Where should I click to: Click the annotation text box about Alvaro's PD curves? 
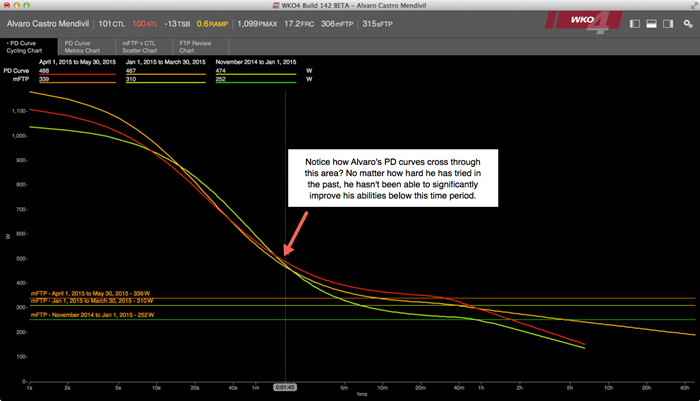click(393, 178)
